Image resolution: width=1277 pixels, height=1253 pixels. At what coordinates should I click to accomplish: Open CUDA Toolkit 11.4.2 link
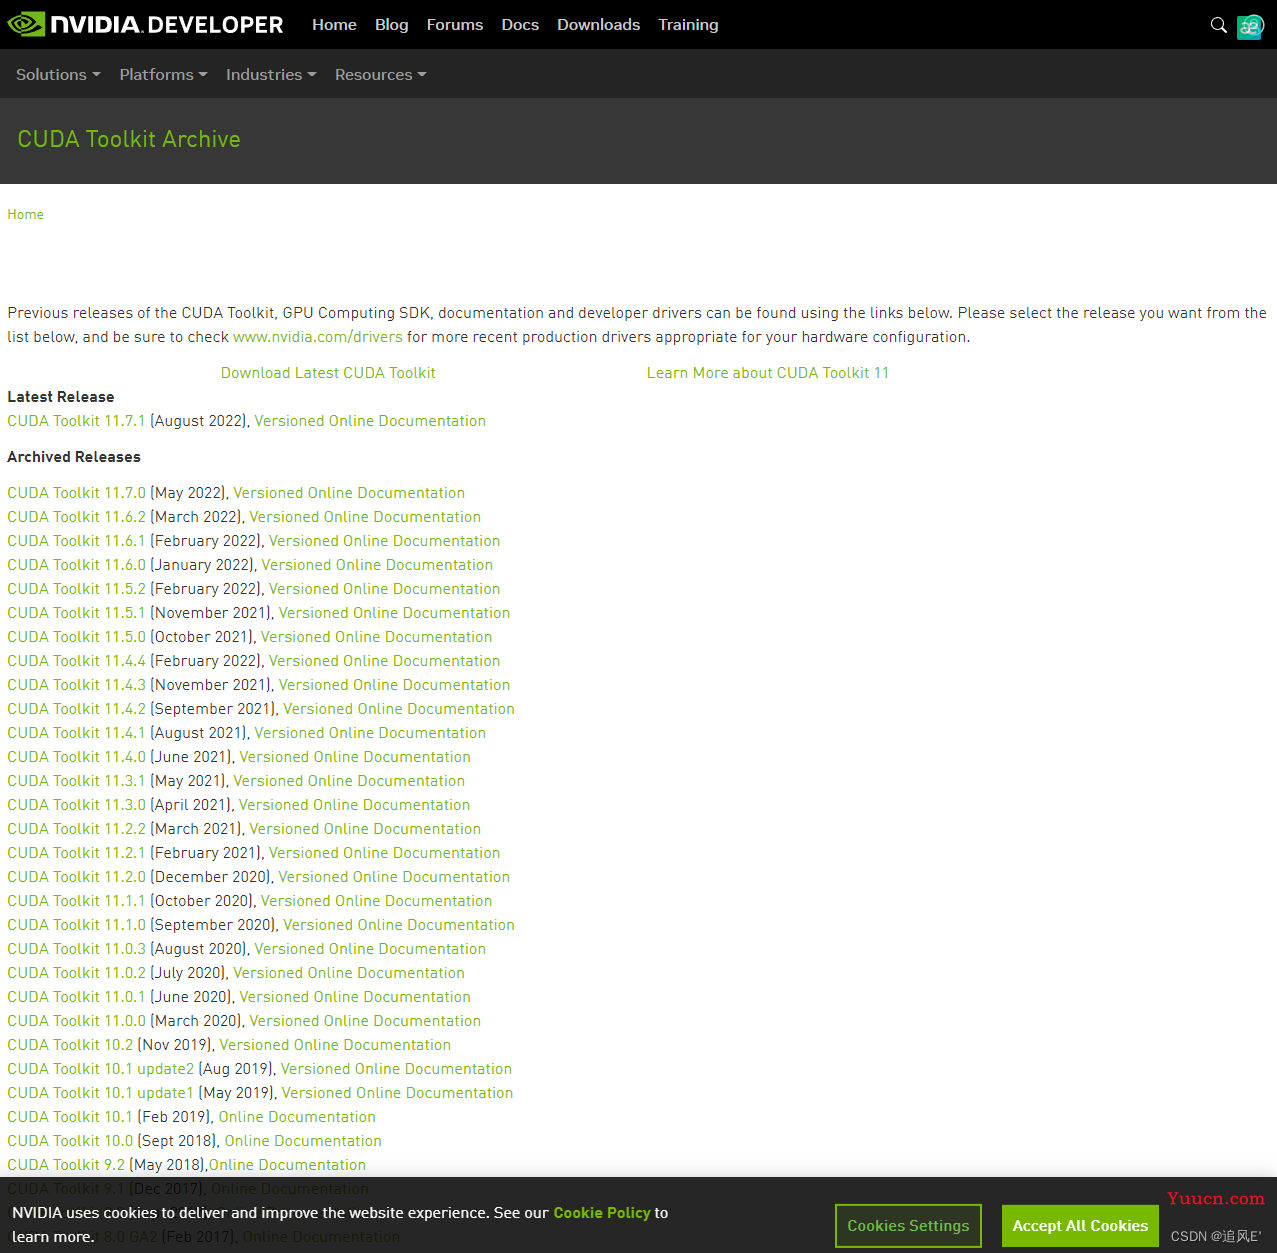[76, 709]
